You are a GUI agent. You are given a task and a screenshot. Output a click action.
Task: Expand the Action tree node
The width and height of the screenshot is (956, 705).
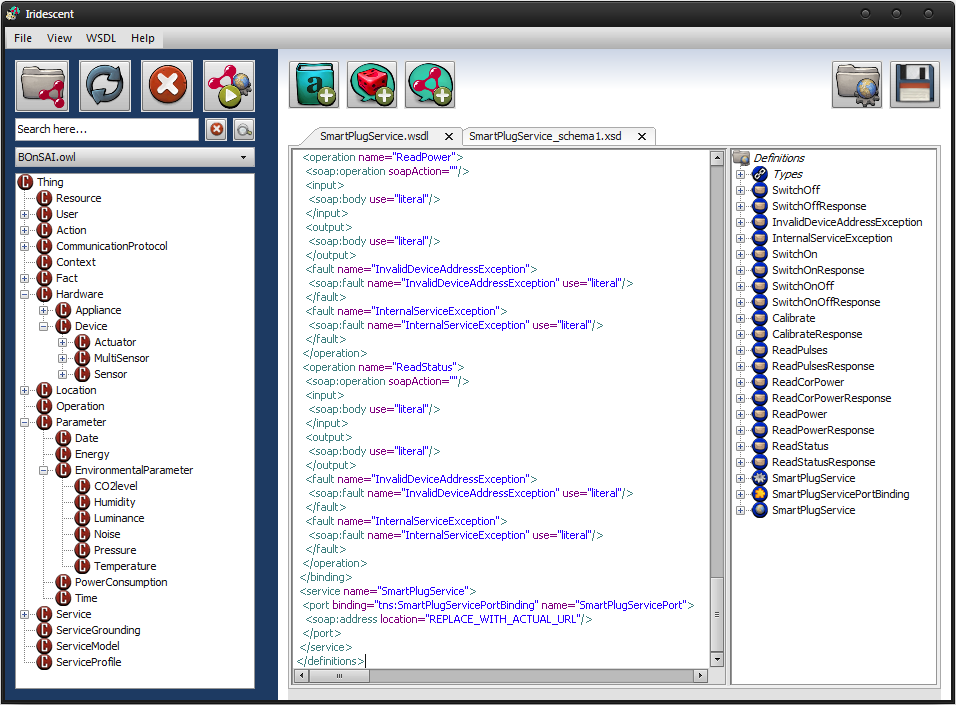pos(24,231)
